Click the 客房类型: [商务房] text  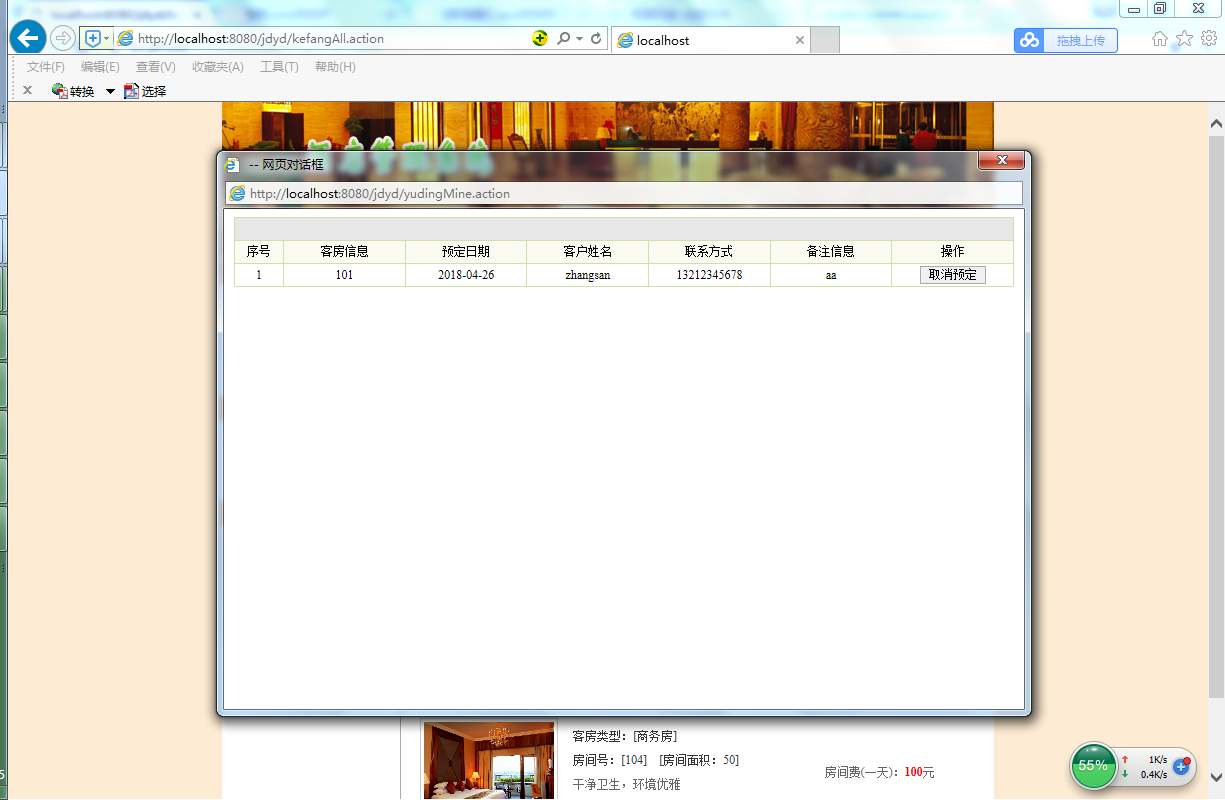click(x=625, y=736)
